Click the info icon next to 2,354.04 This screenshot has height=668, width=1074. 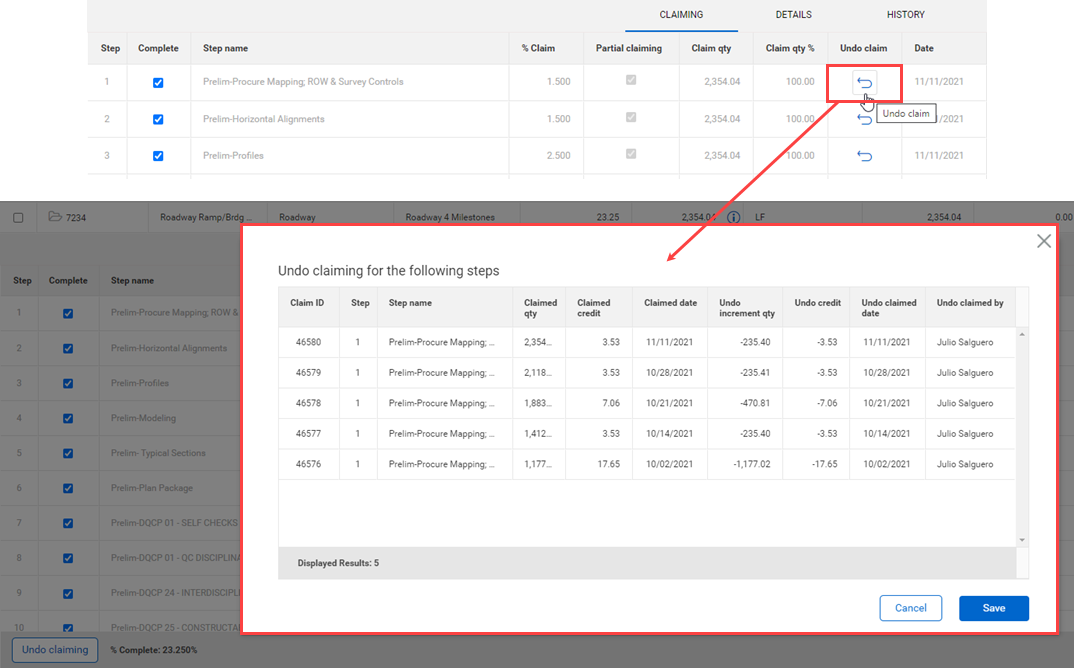pos(733,217)
